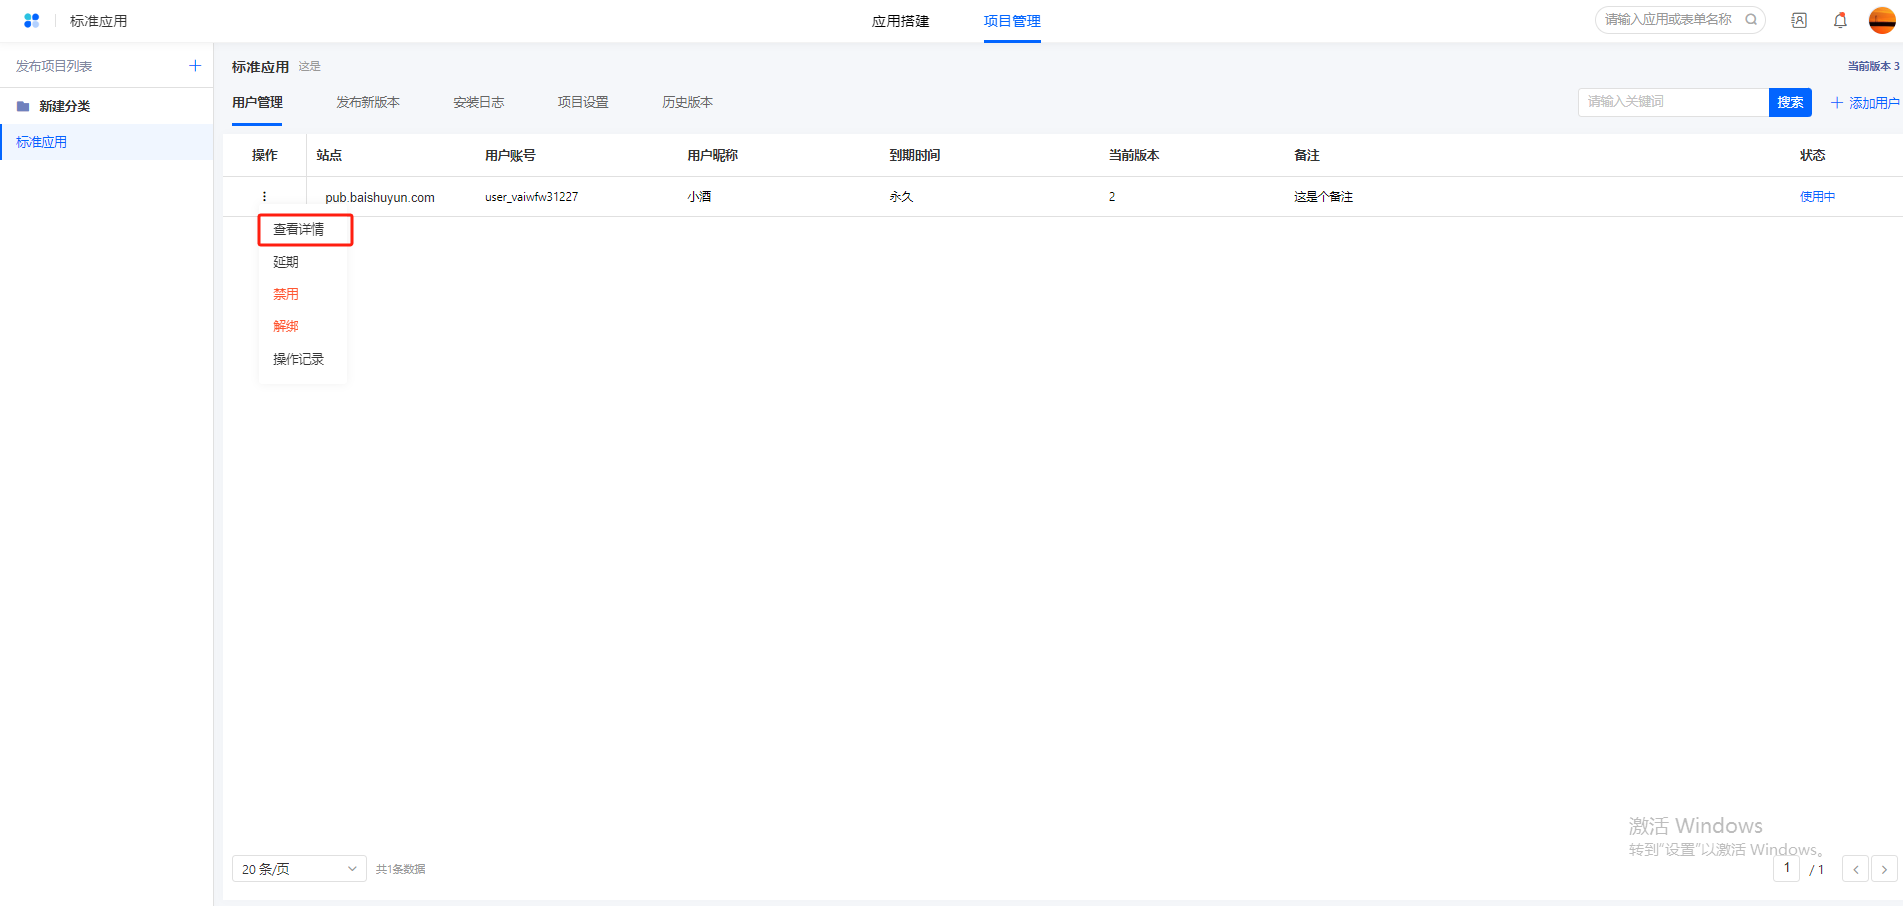Go to previous page arrow
Viewport: 1903px width, 906px height.
pyautogui.click(x=1855, y=869)
